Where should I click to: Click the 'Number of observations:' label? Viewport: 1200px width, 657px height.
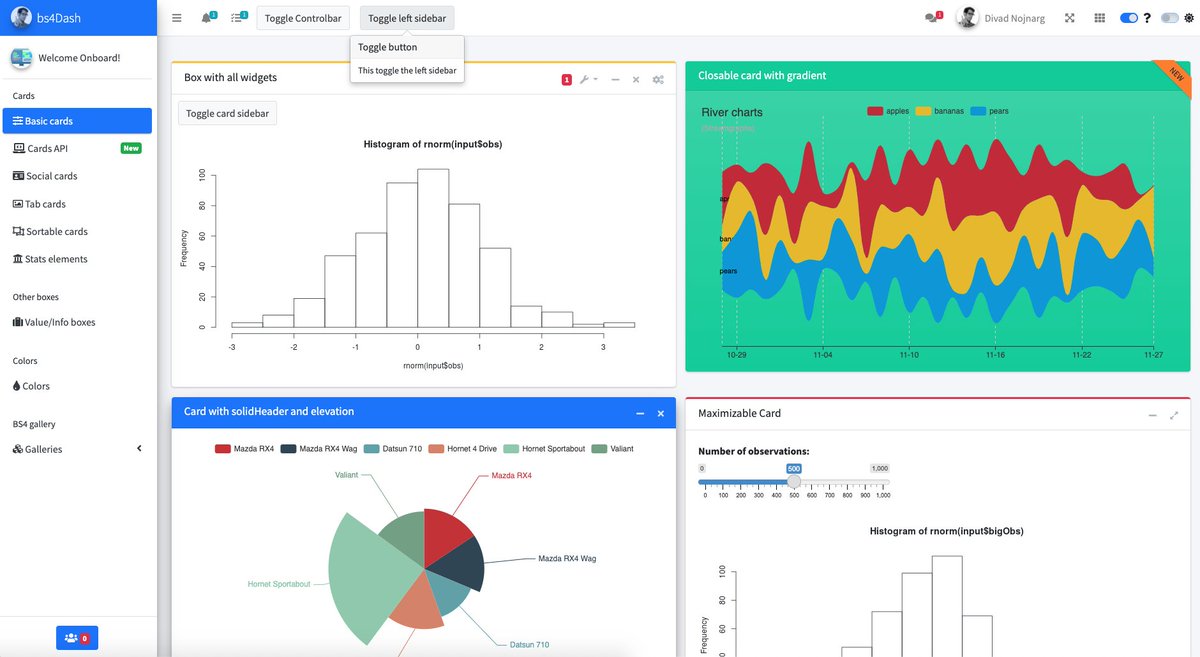(x=754, y=451)
